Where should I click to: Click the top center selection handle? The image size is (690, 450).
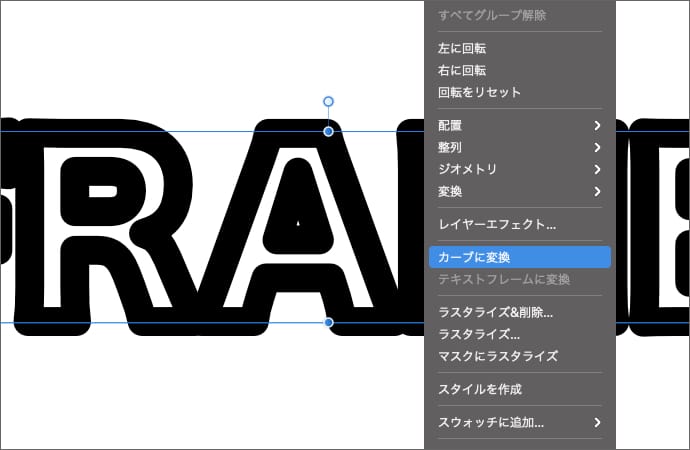pos(328,132)
